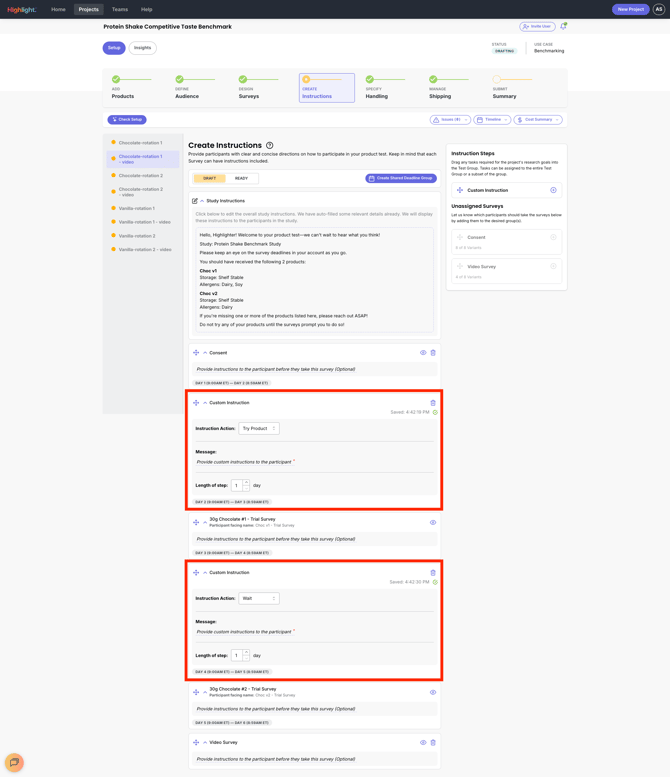The height and width of the screenshot is (777, 670).
Task: Open Help in top navigation
Action: click(x=146, y=9)
